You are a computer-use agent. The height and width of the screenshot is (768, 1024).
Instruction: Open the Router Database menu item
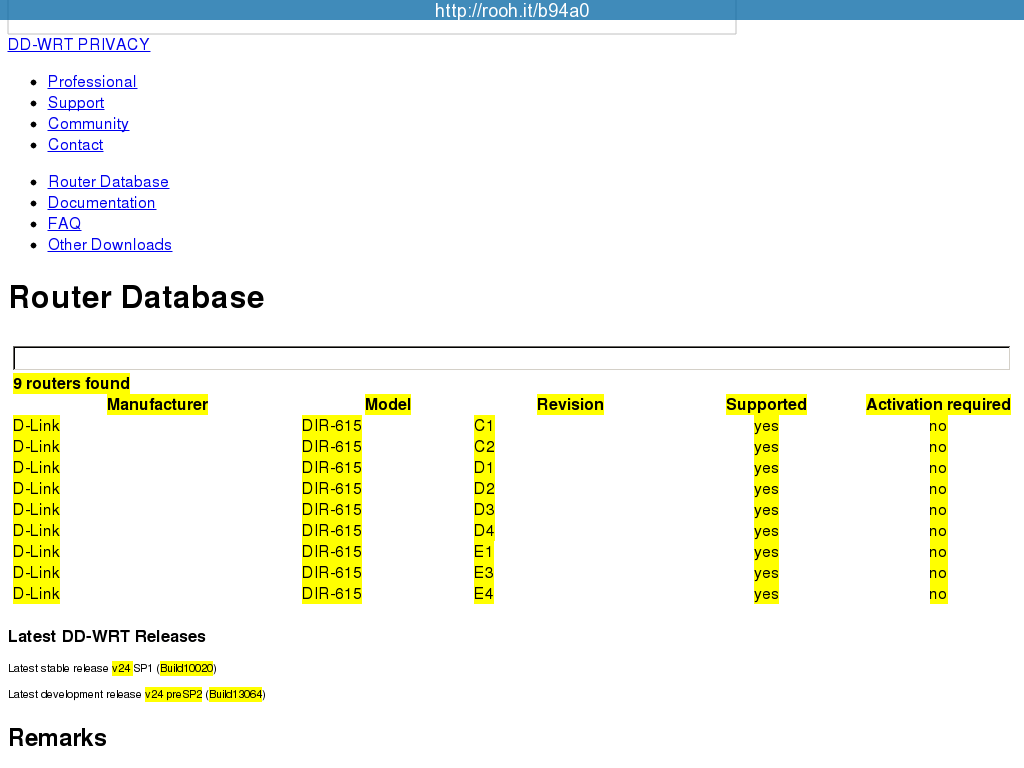pyautogui.click(x=108, y=182)
